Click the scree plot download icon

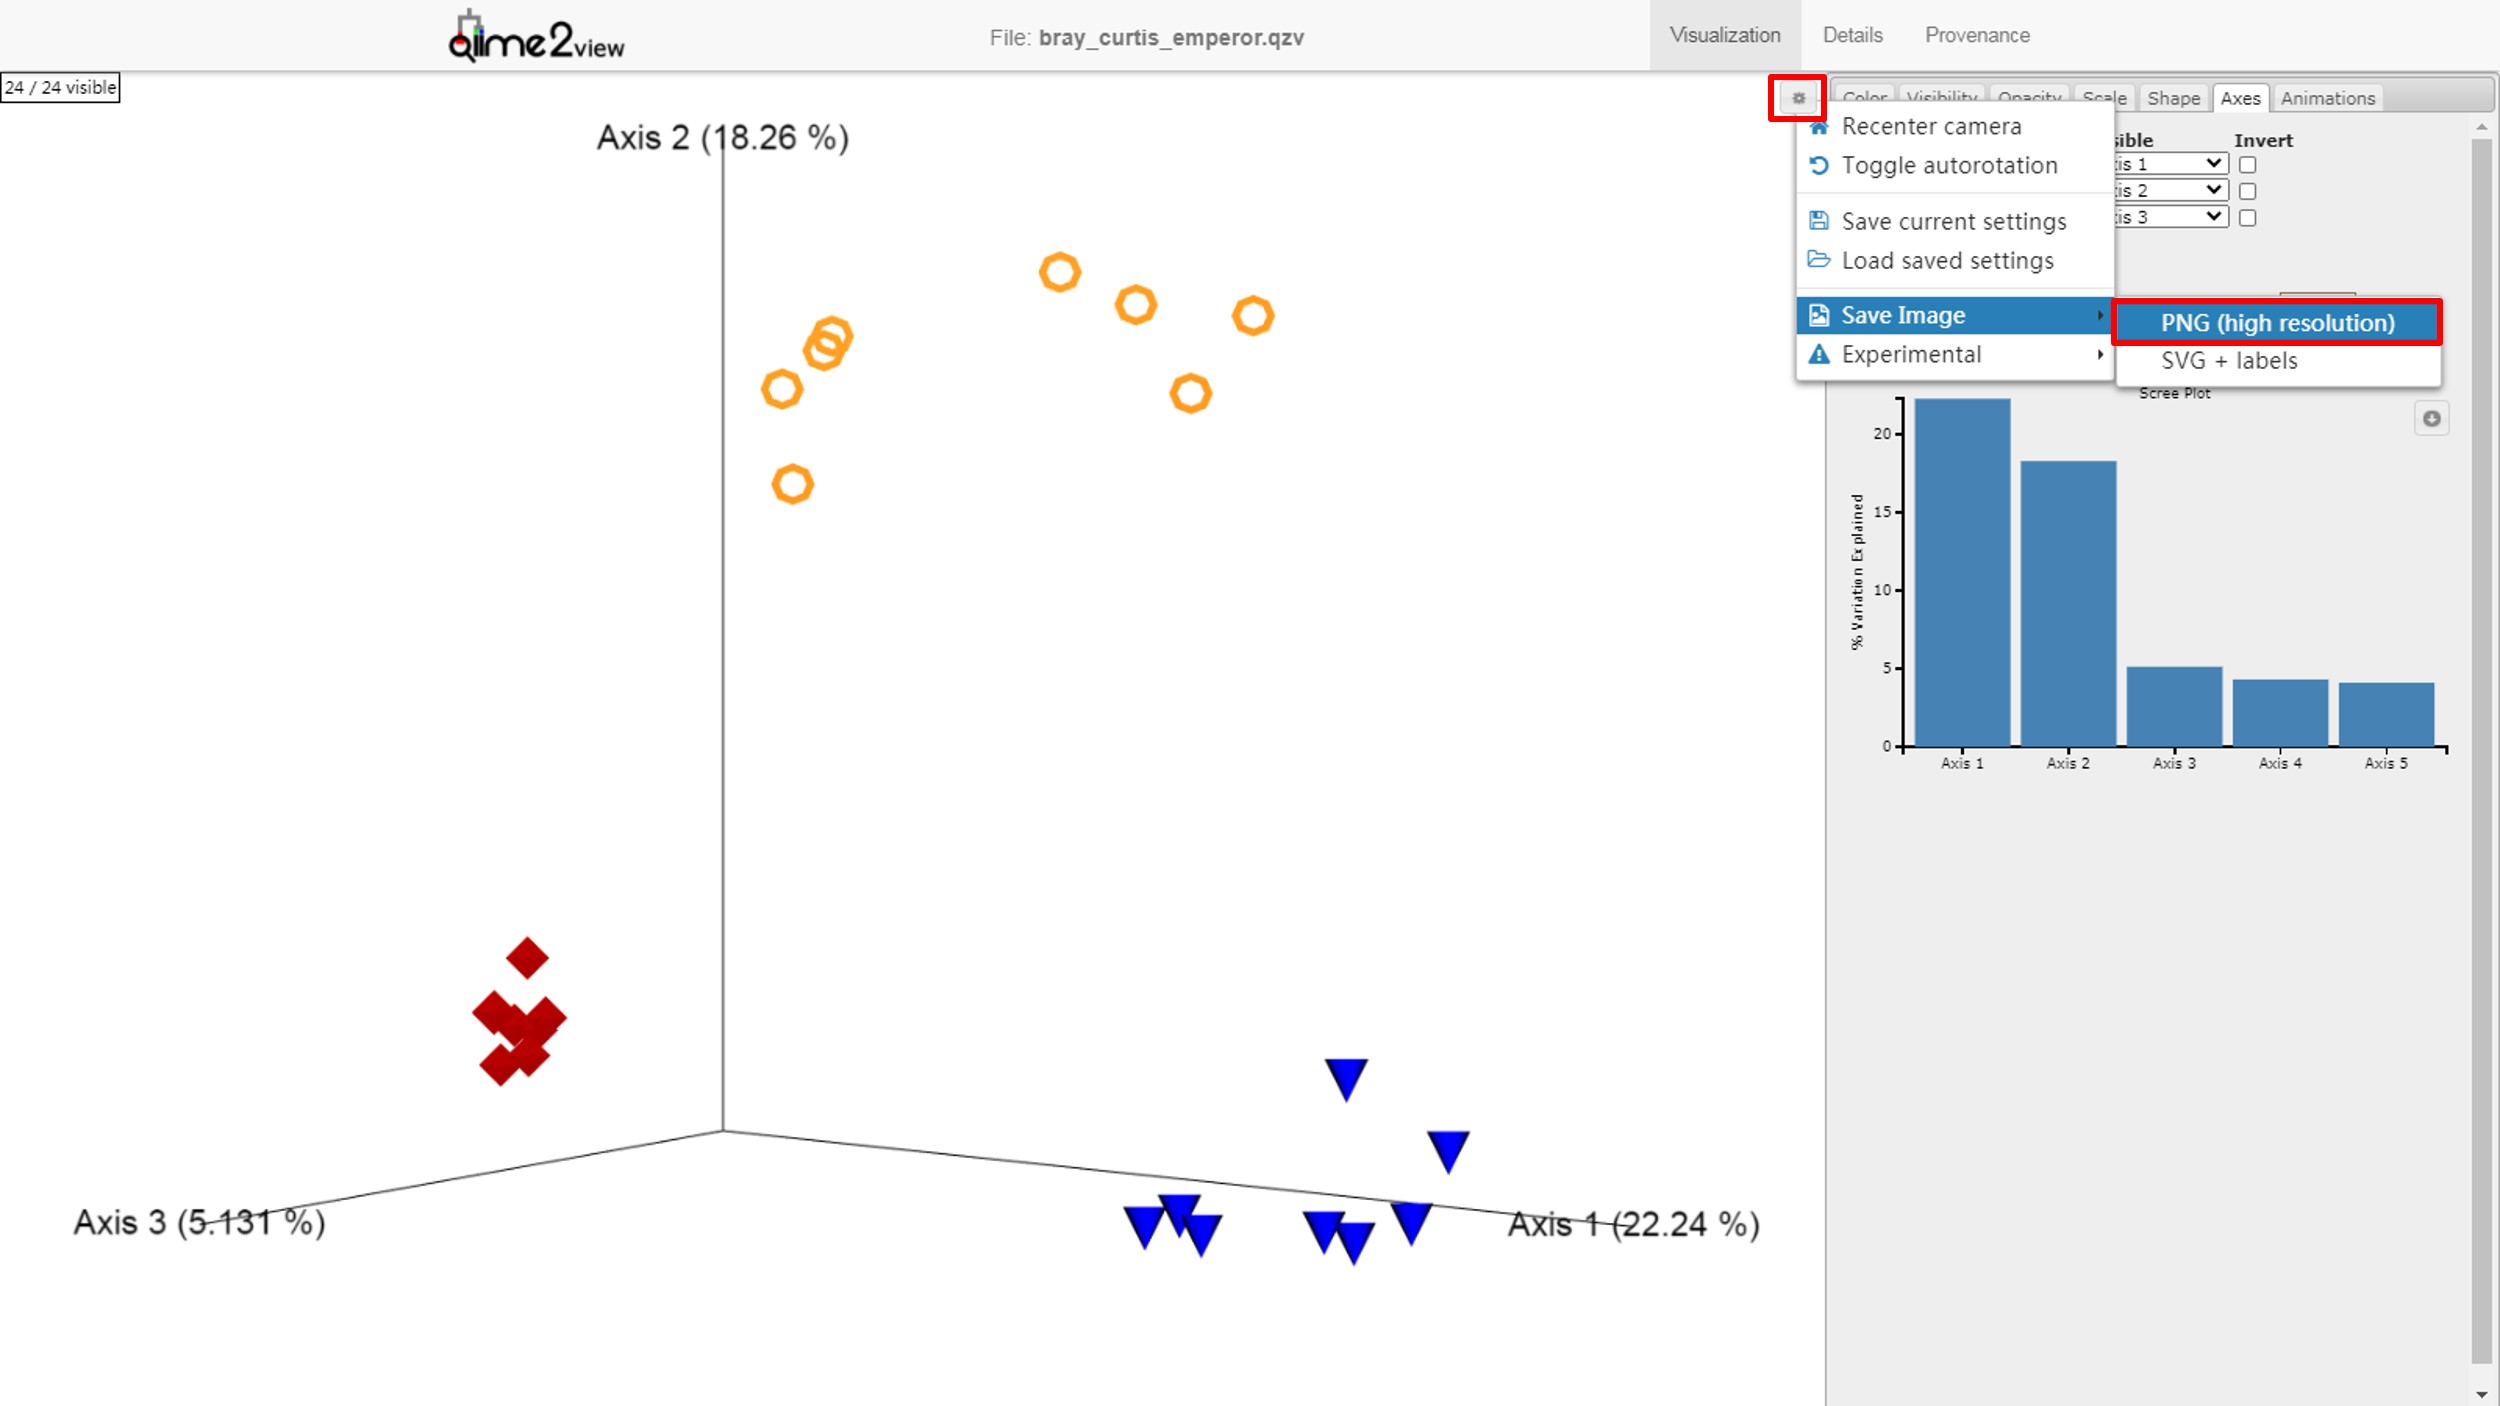tap(2431, 419)
